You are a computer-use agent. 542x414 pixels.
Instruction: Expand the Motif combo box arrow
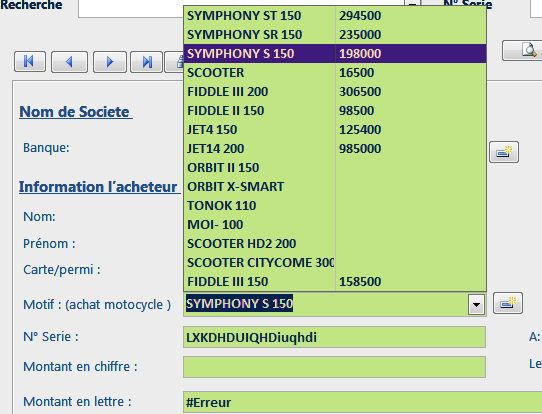(476, 304)
